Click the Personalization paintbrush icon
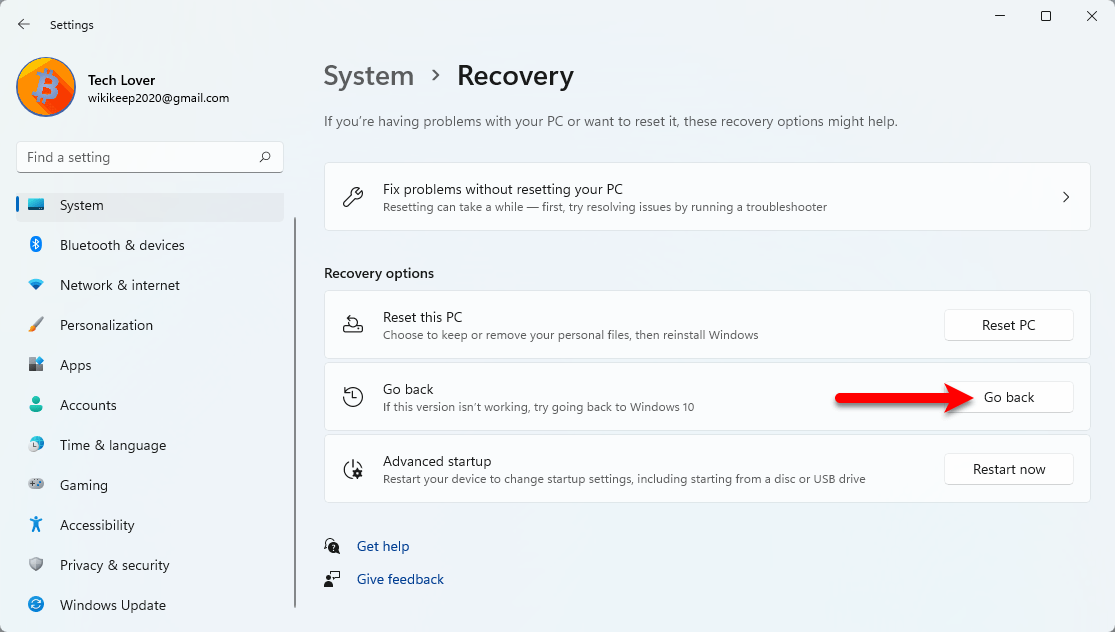 (x=36, y=325)
